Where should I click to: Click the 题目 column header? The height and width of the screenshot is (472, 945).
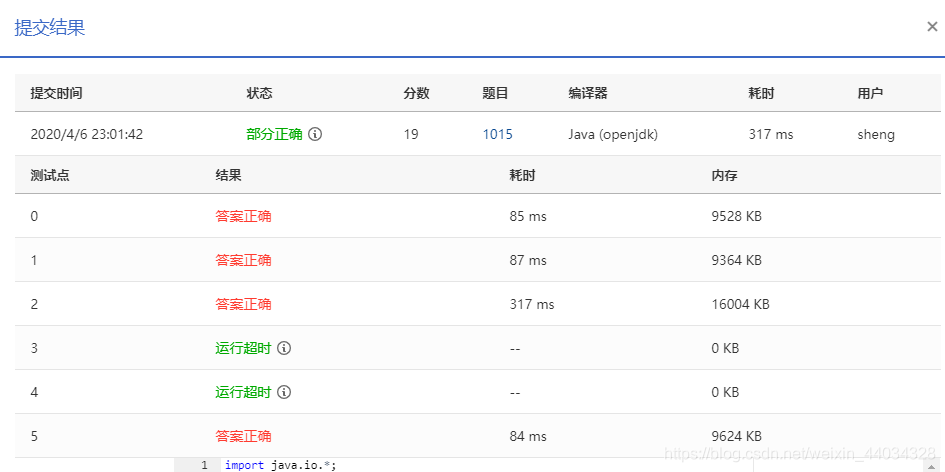pyautogui.click(x=495, y=93)
